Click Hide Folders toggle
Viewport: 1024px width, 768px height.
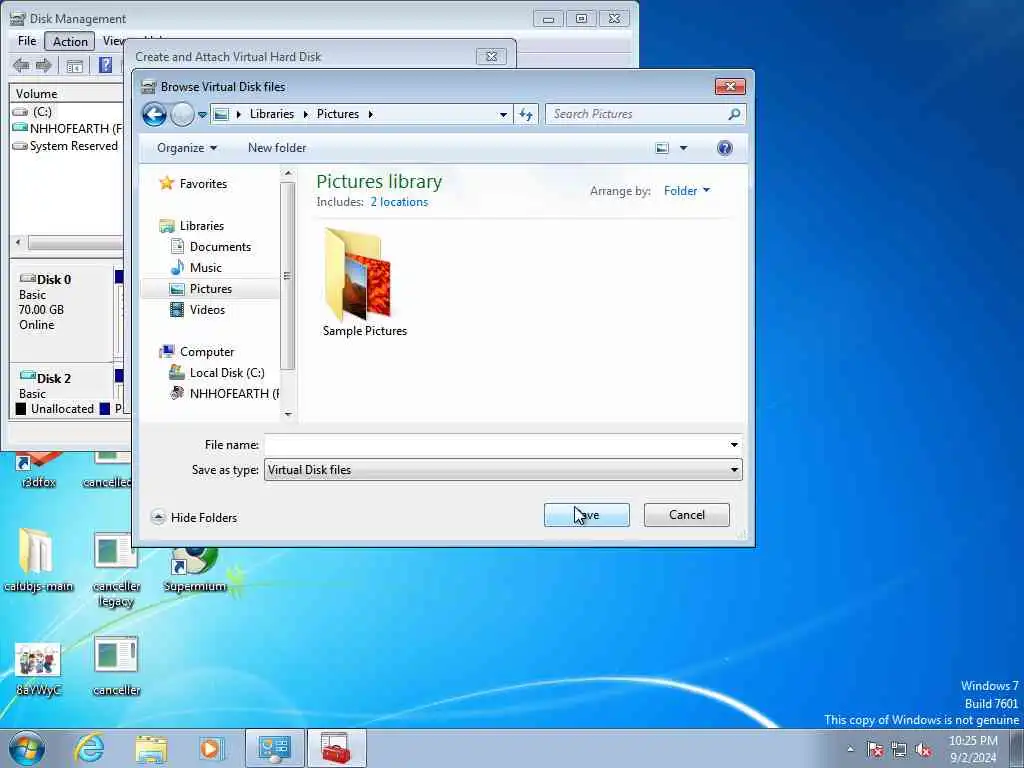(x=194, y=517)
